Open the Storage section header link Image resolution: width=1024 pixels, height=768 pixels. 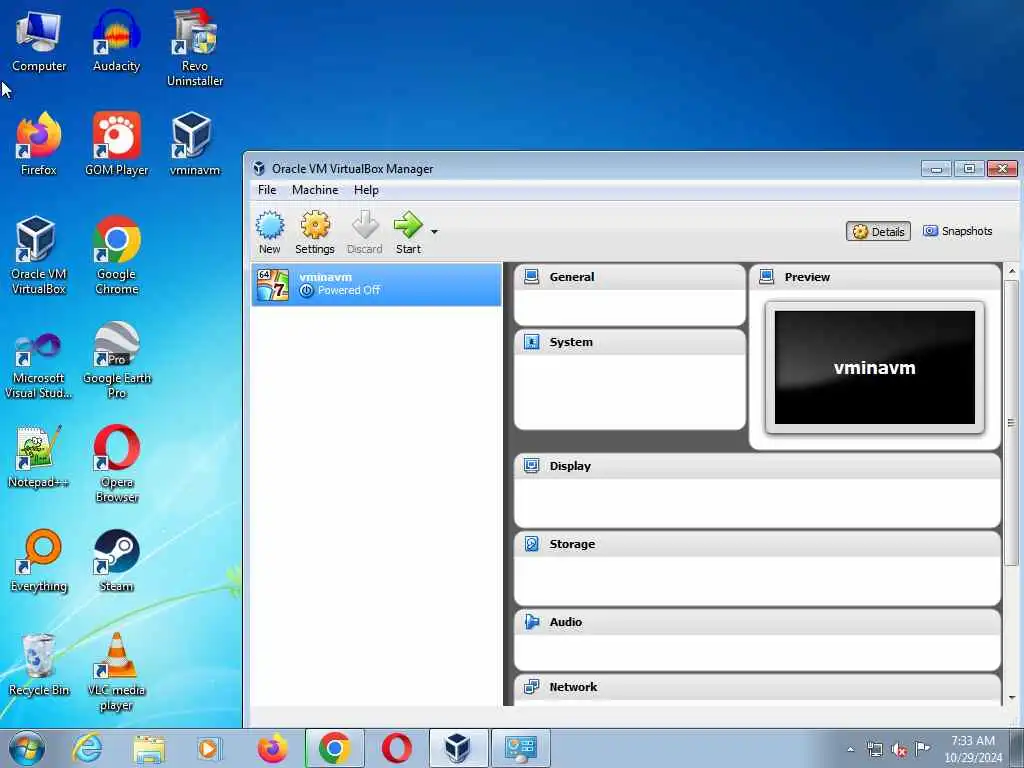[572, 544]
